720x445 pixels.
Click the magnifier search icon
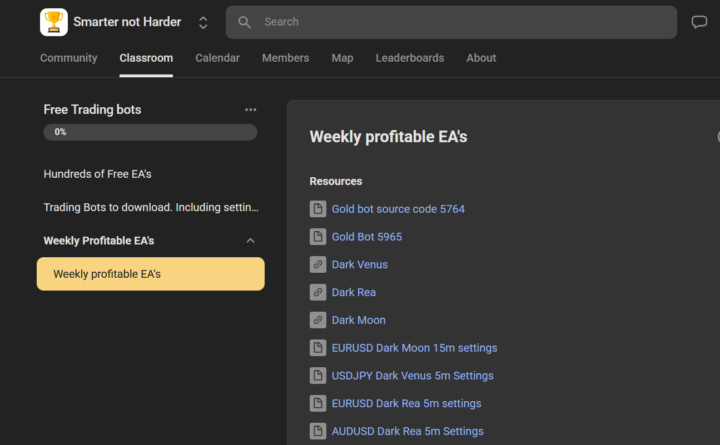click(244, 22)
